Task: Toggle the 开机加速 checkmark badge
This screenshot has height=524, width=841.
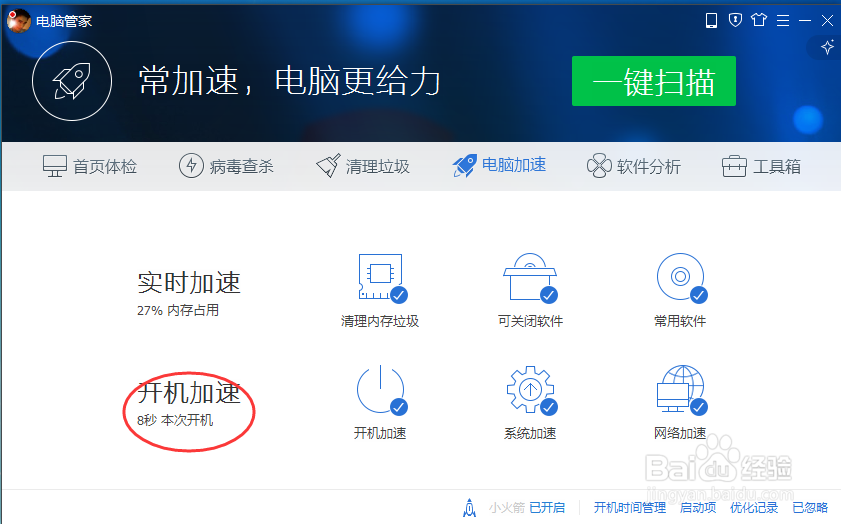Action: [399, 408]
